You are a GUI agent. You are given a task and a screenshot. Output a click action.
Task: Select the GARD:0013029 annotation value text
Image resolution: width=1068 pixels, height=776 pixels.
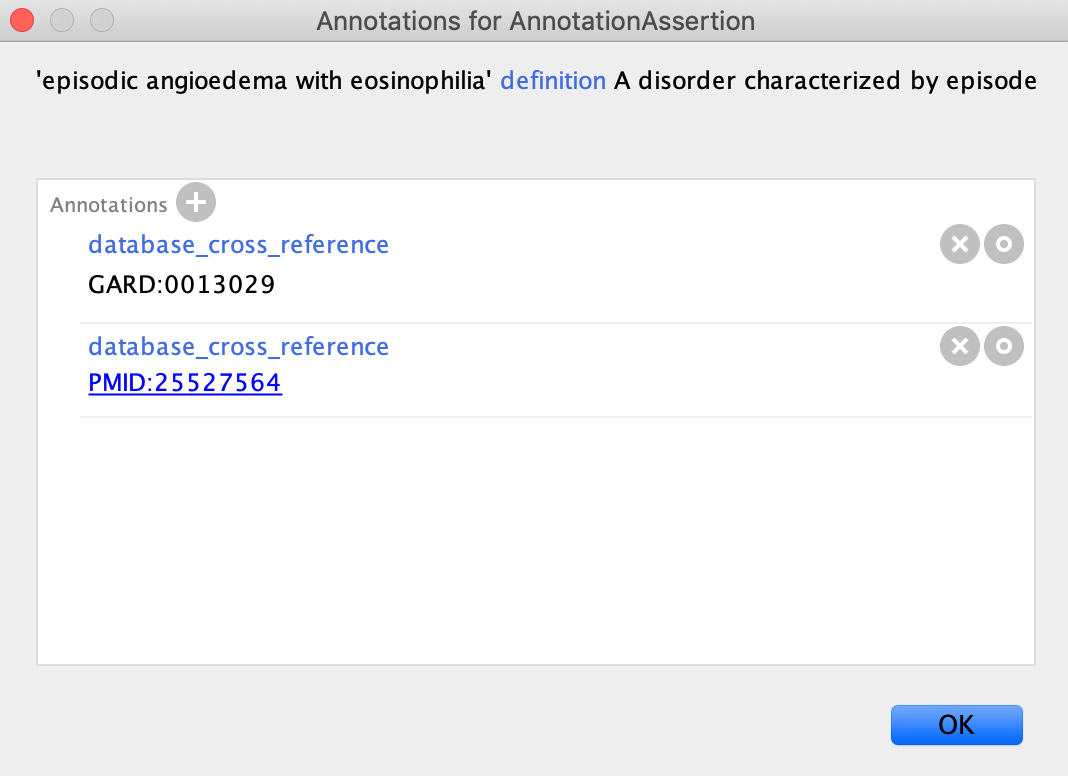click(181, 284)
